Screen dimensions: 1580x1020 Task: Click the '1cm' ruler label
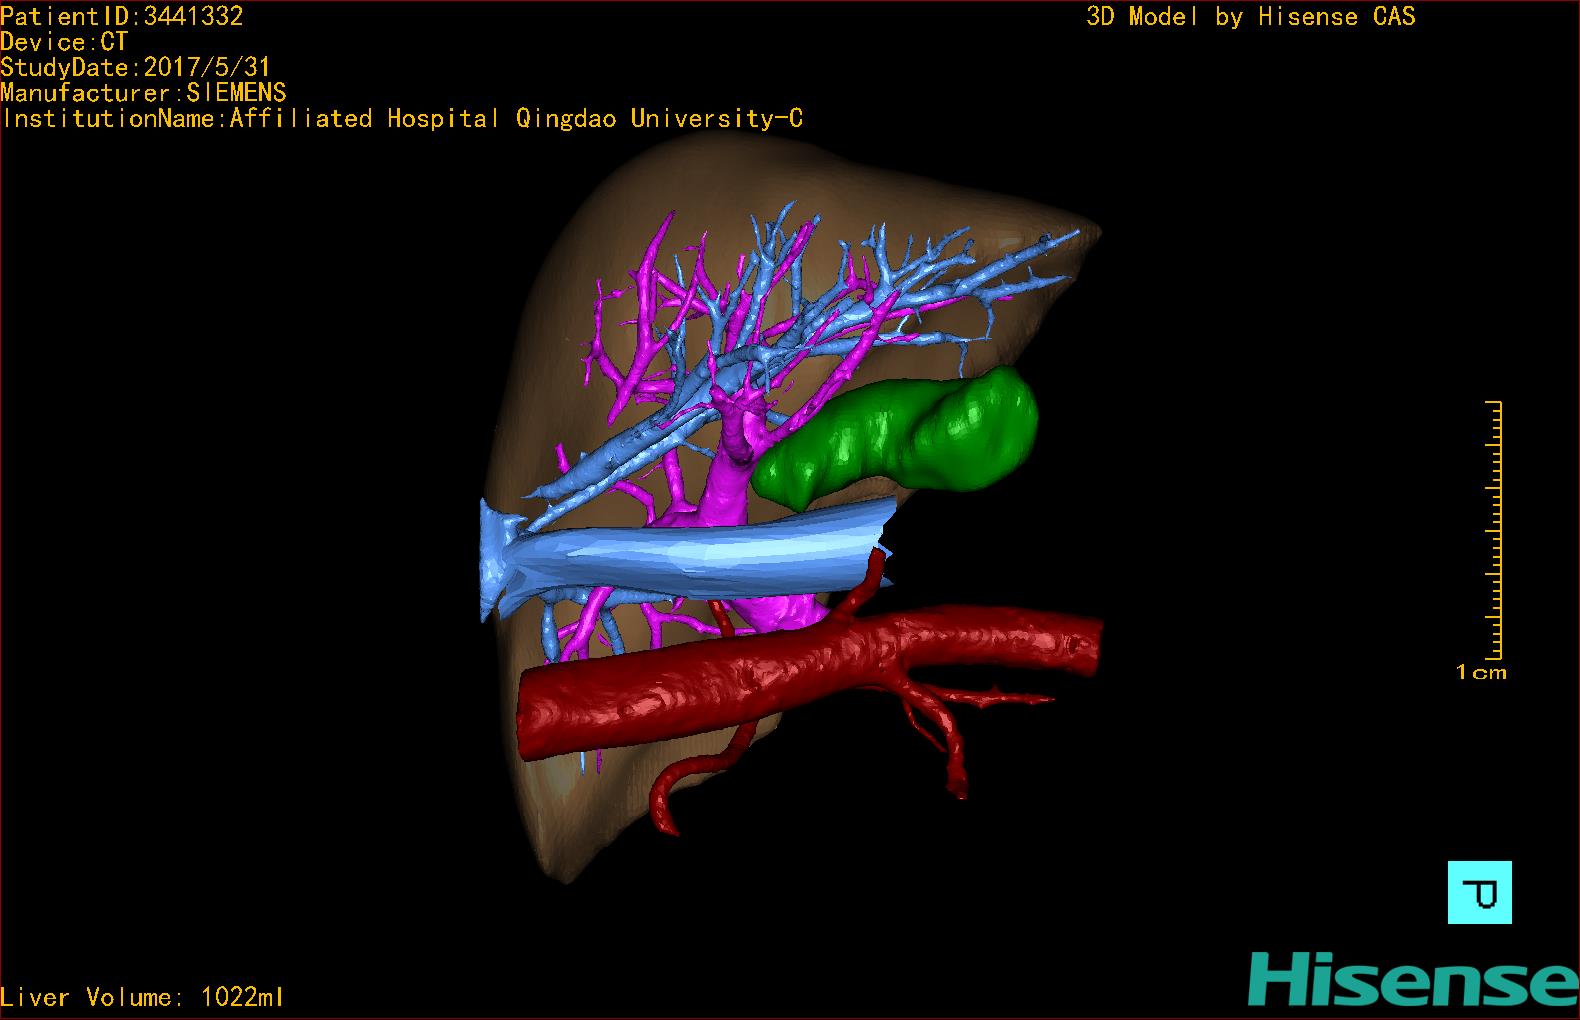[x=1481, y=673]
